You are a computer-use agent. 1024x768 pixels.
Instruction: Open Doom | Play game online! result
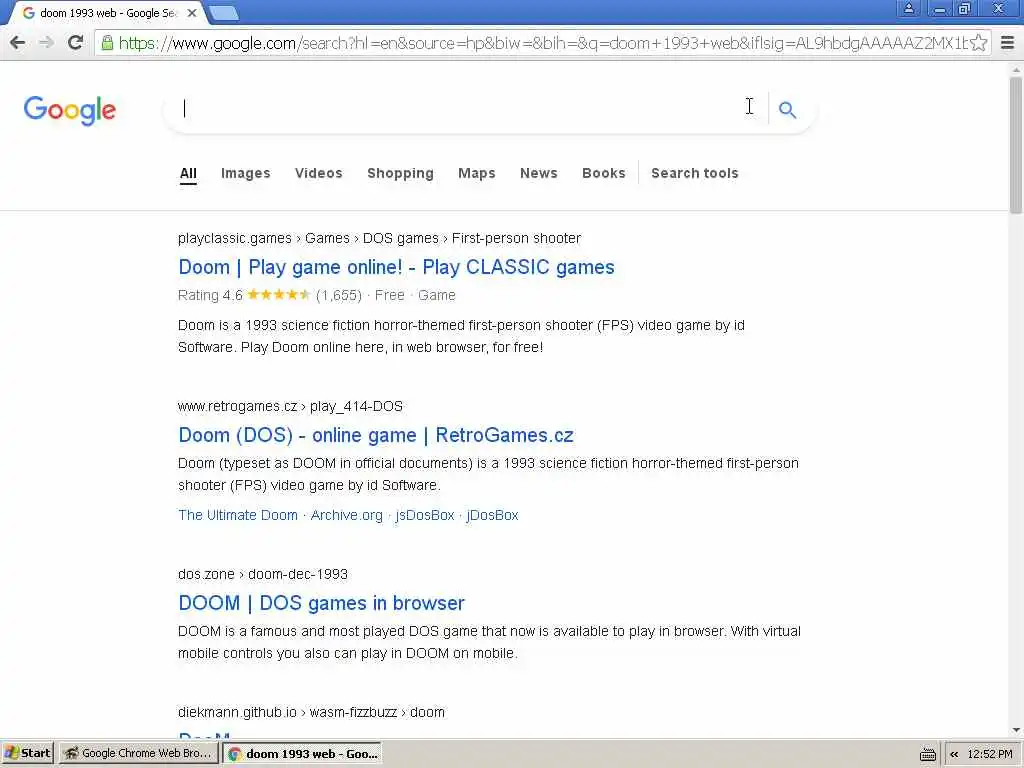click(396, 267)
